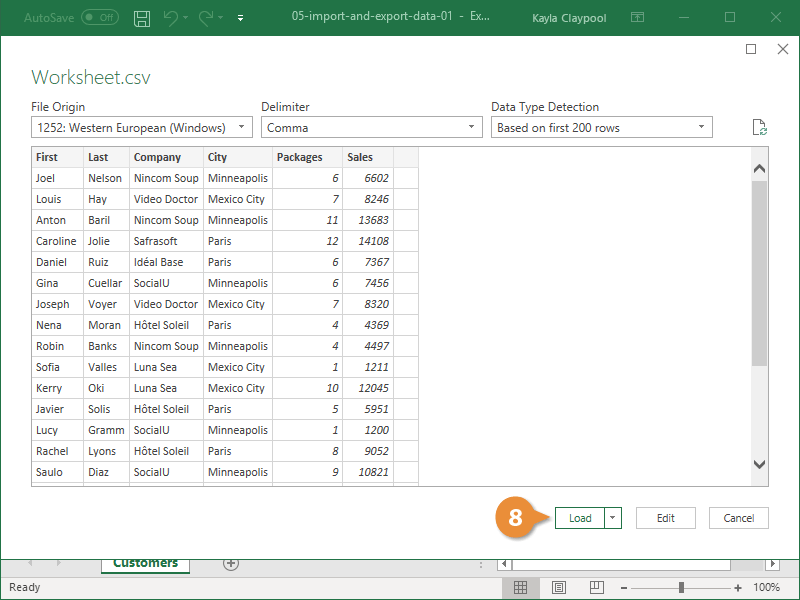The width and height of the screenshot is (800, 600).
Task: Edit the query before loading
Action: [665, 518]
